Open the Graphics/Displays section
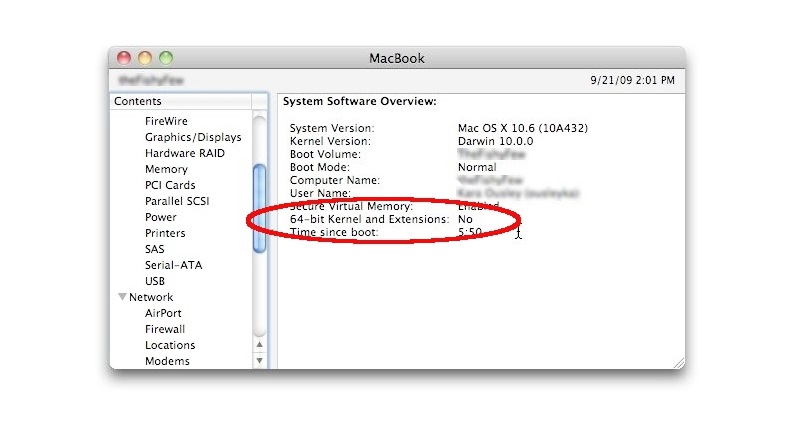 193,137
